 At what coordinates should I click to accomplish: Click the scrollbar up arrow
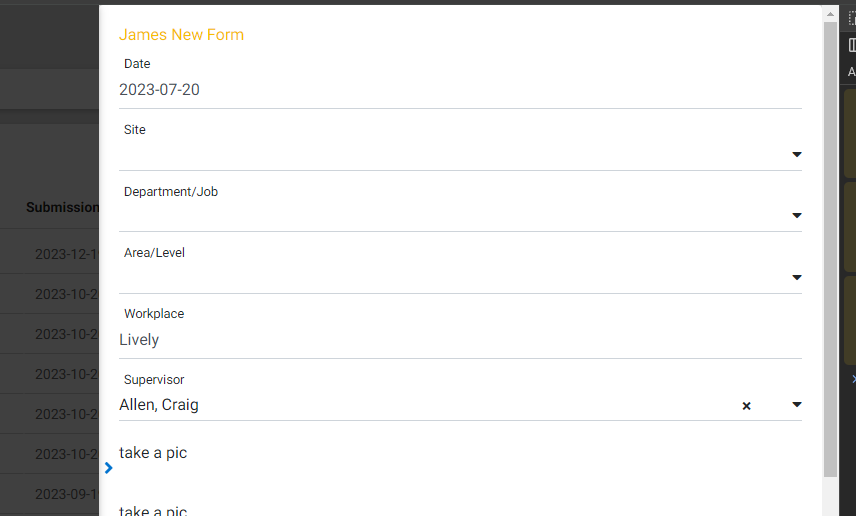[830, 14]
